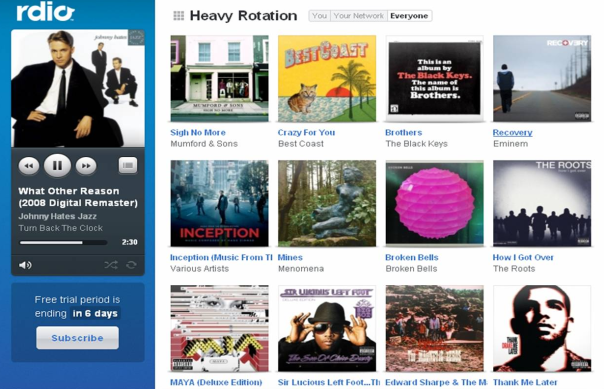Skip forward to the next track
Viewport: 604px width, 389px height.
tap(86, 166)
